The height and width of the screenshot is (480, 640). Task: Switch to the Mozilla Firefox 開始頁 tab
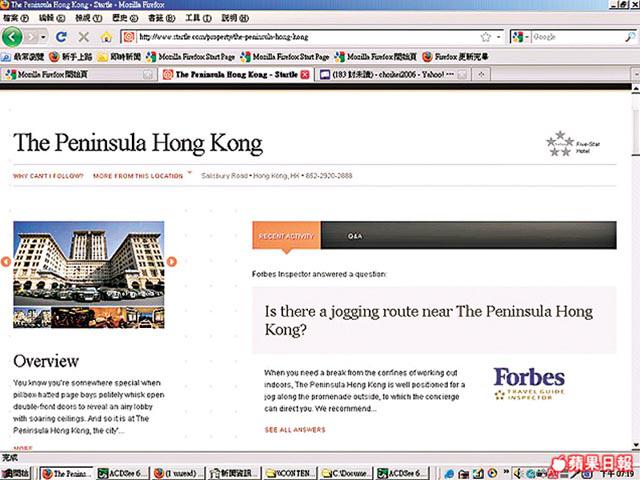click(x=78, y=74)
